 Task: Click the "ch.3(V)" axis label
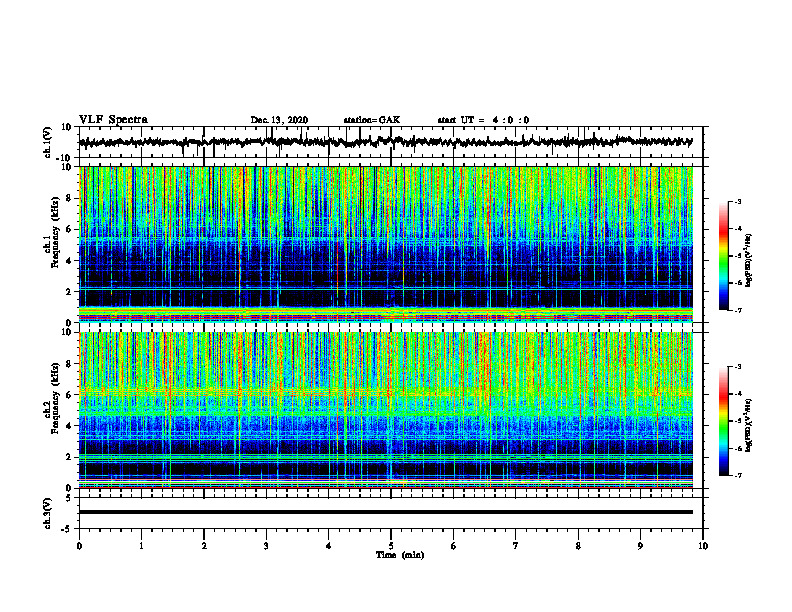click(x=48, y=513)
